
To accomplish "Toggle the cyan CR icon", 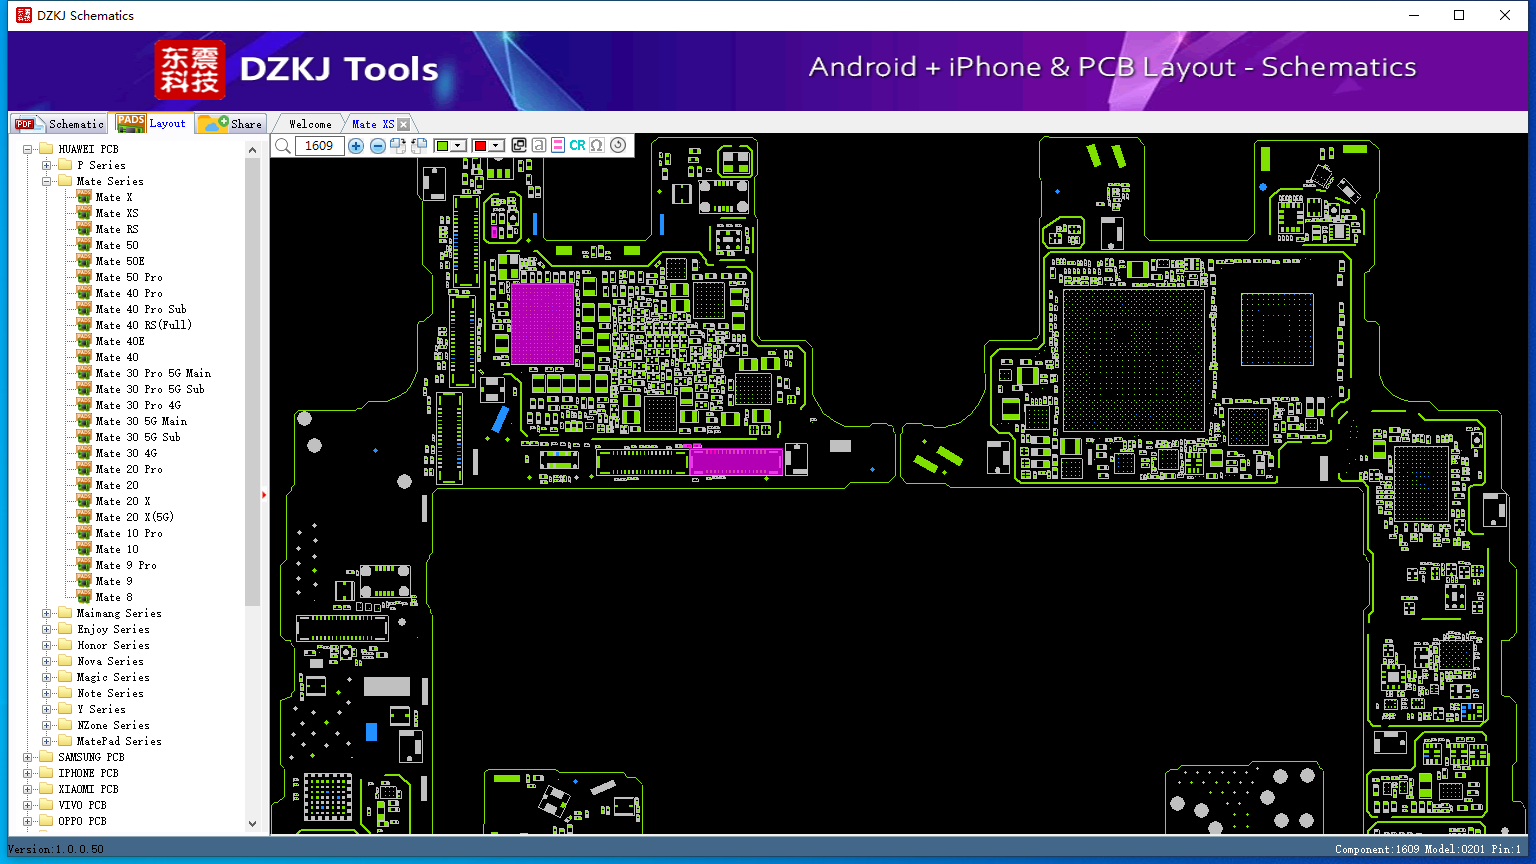I will click(x=578, y=146).
